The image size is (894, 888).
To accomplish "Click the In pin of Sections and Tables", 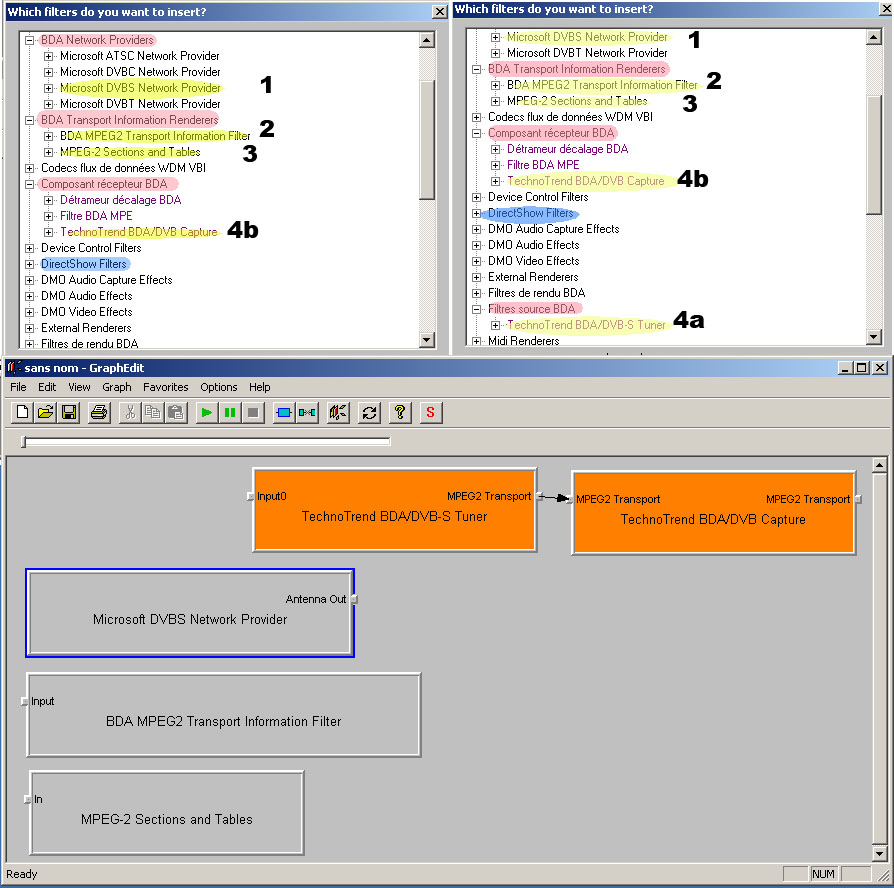I will [27, 800].
